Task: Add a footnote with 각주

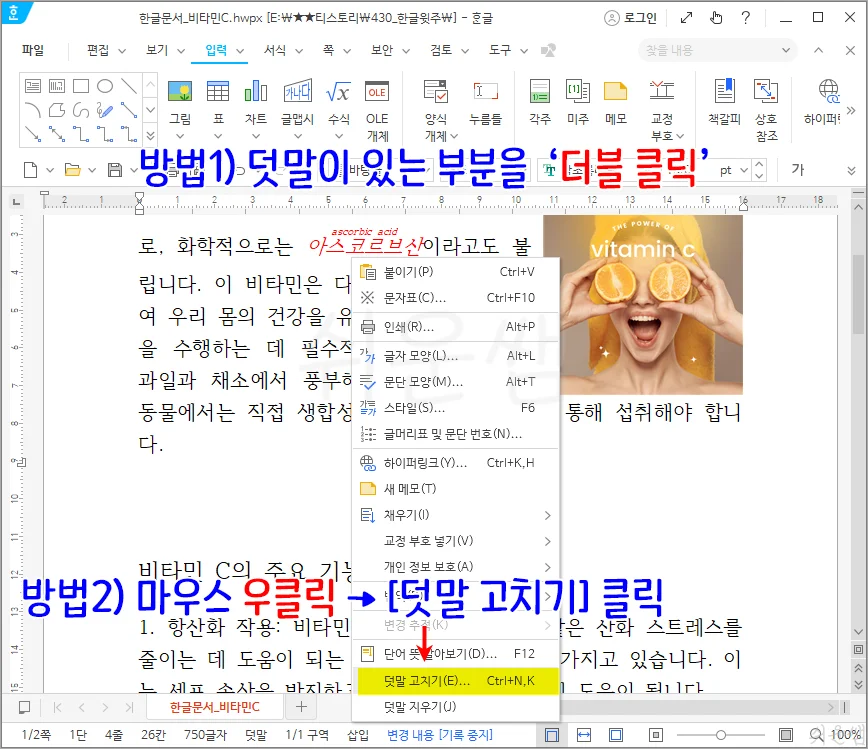Action: pos(540,91)
